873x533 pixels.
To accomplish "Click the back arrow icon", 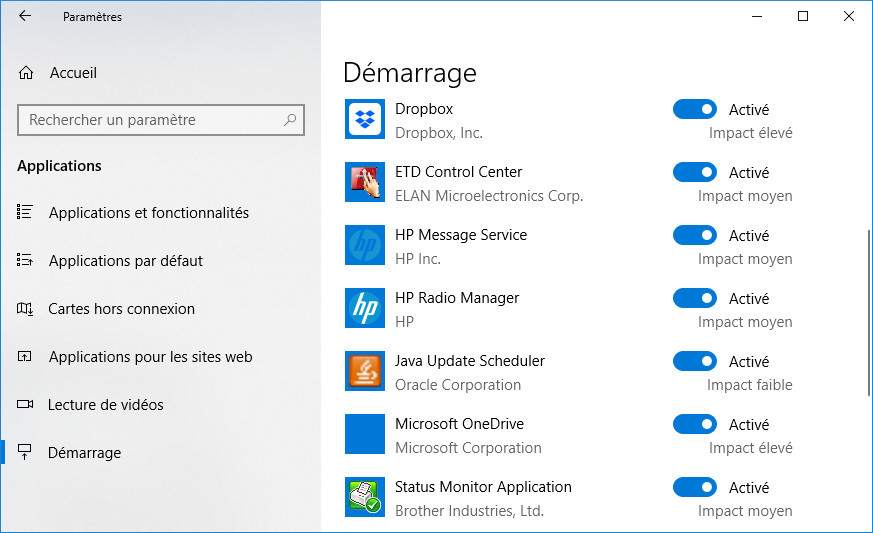I will click(x=24, y=16).
